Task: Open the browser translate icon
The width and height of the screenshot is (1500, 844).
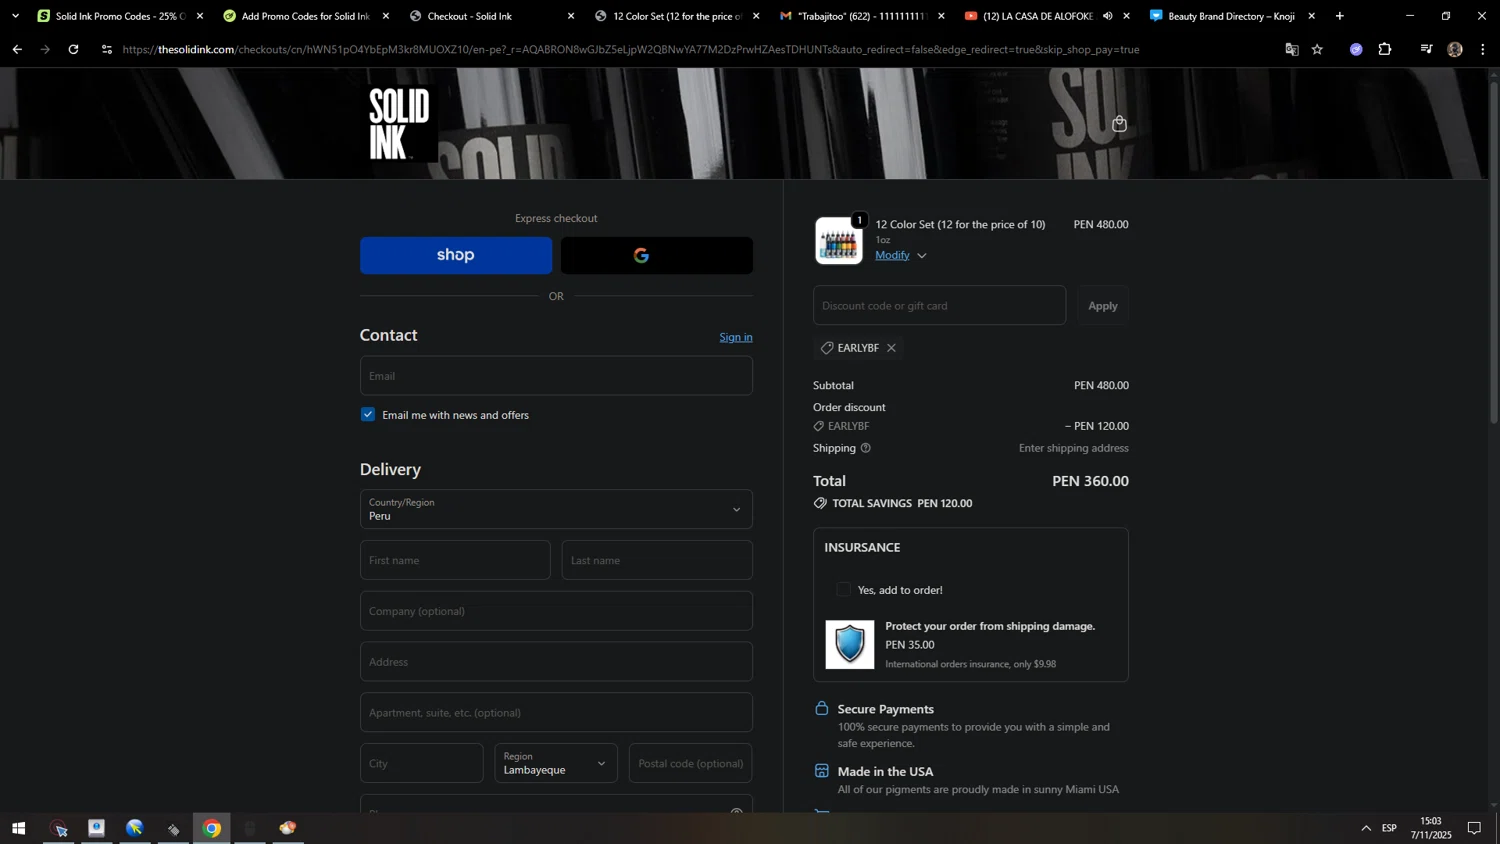Action: point(1292,49)
